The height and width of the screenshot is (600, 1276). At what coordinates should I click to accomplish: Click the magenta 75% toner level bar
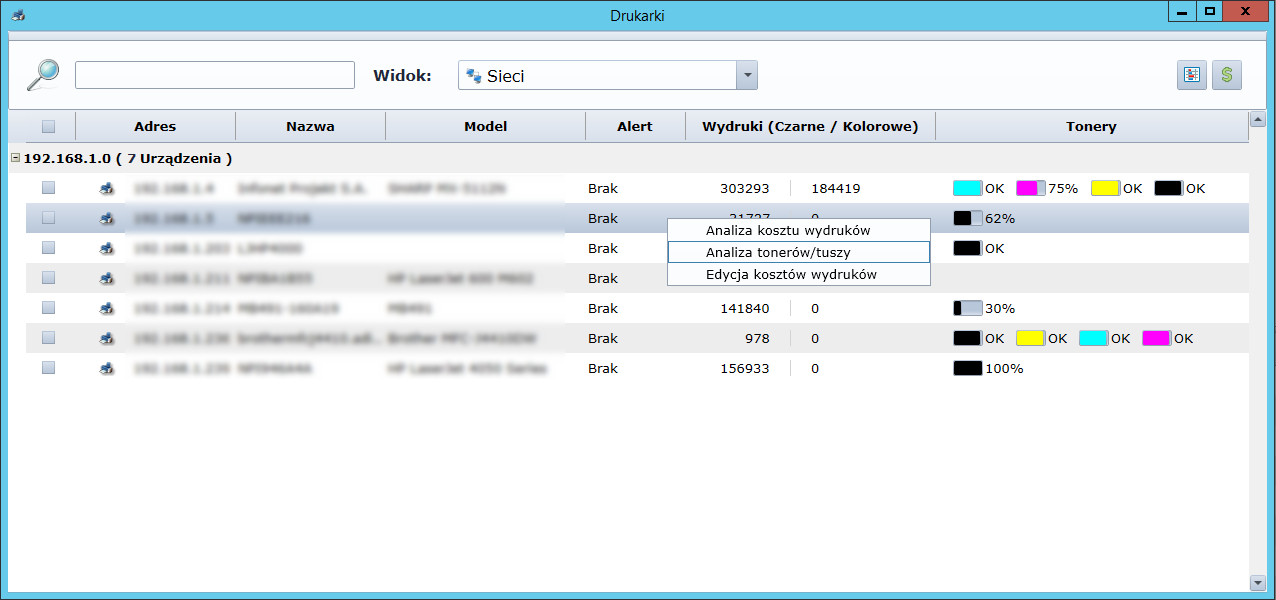[x=1031, y=188]
